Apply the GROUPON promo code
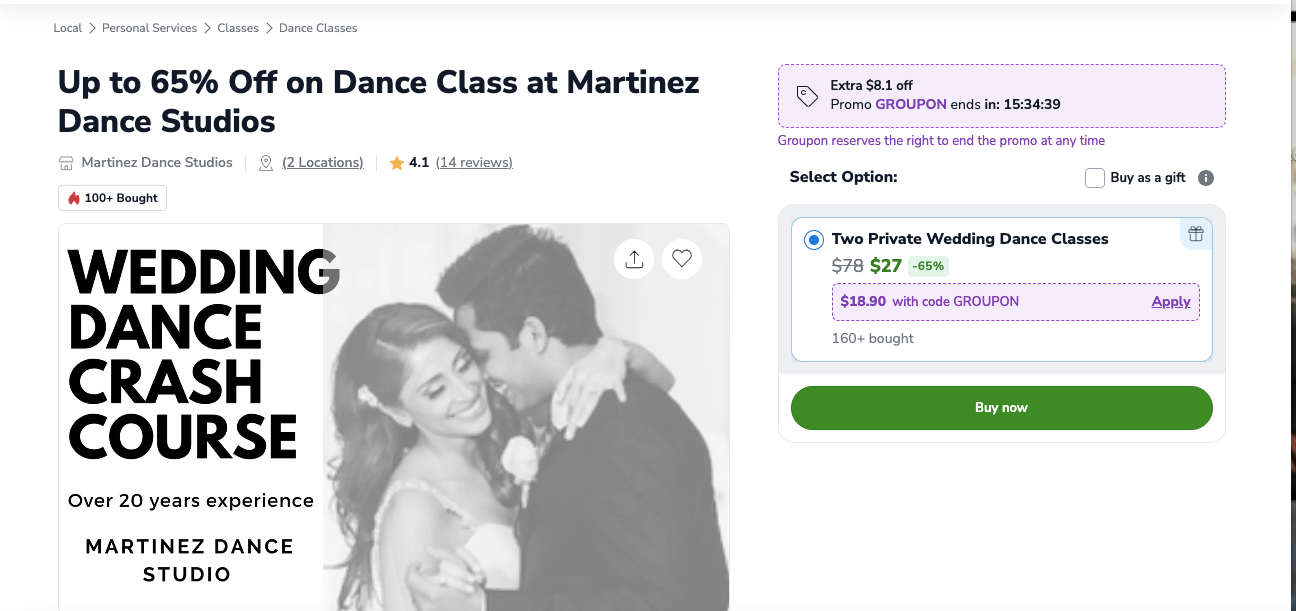The width and height of the screenshot is (1296, 611). tap(1171, 301)
